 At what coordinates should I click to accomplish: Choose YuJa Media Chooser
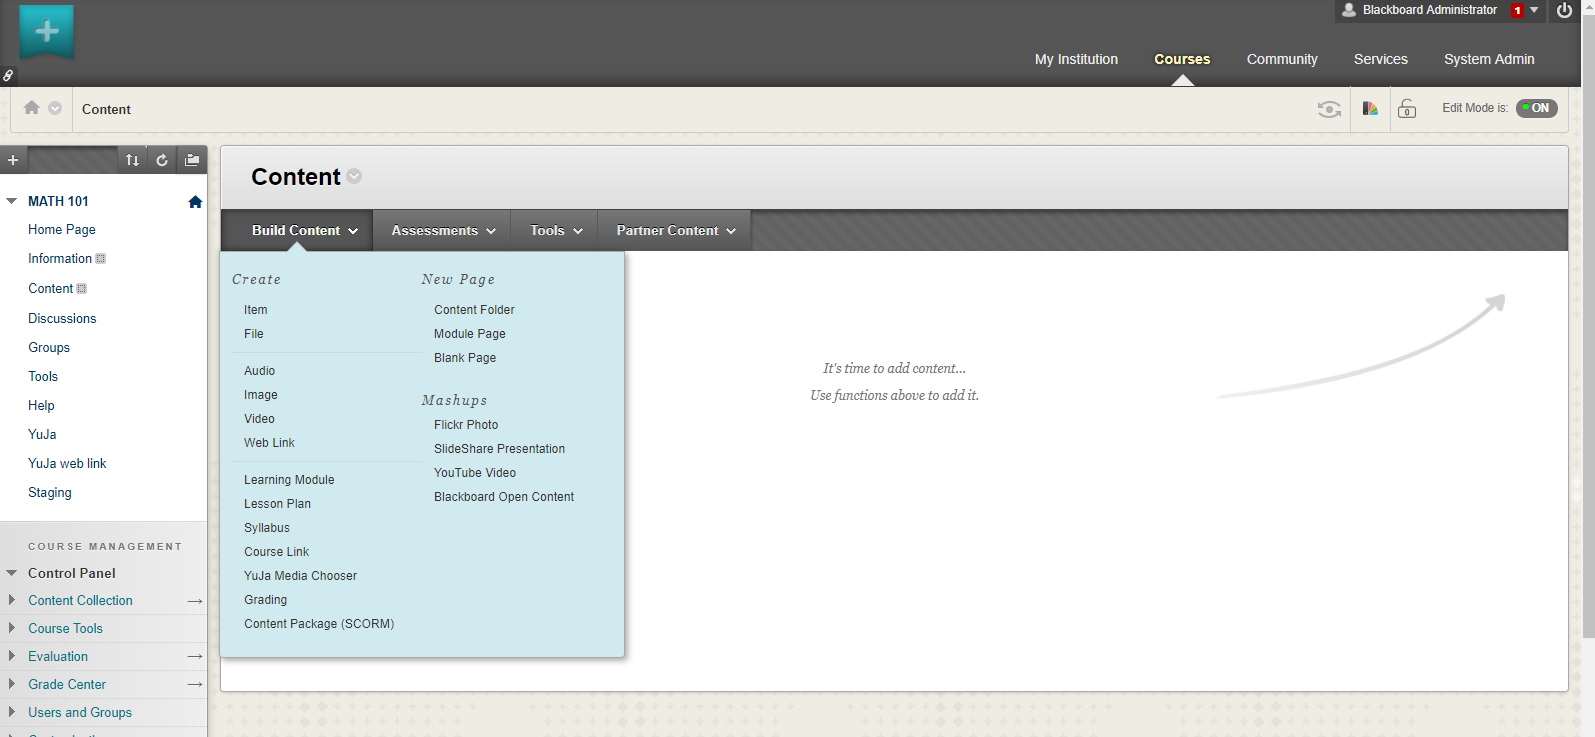pos(300,576)
